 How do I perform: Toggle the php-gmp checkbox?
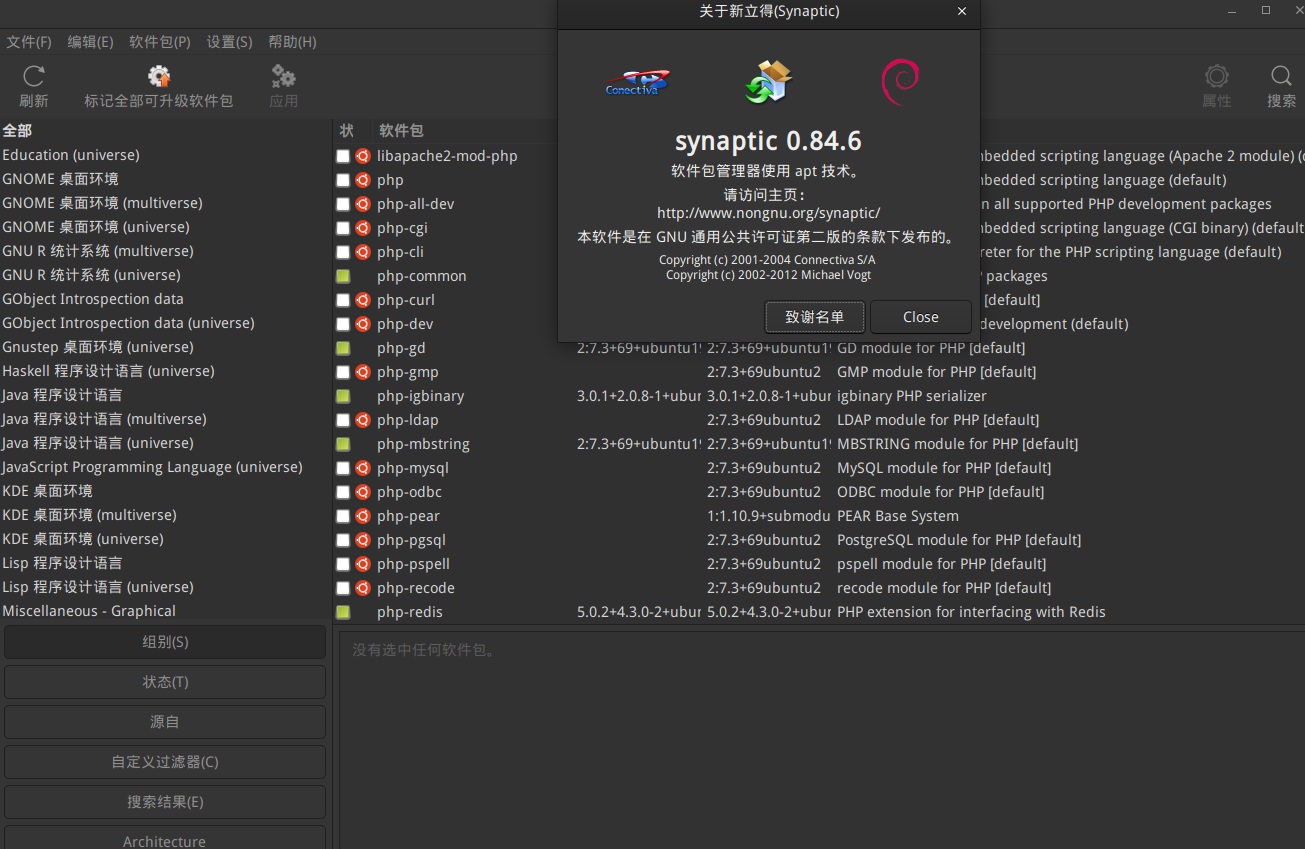tap(343, 372)
